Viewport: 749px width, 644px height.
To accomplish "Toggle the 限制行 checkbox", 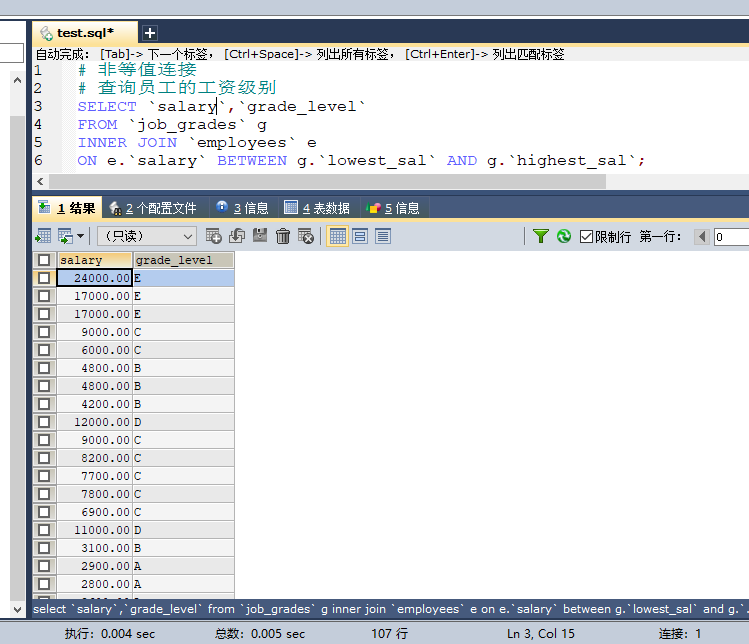I will (586, 236).
